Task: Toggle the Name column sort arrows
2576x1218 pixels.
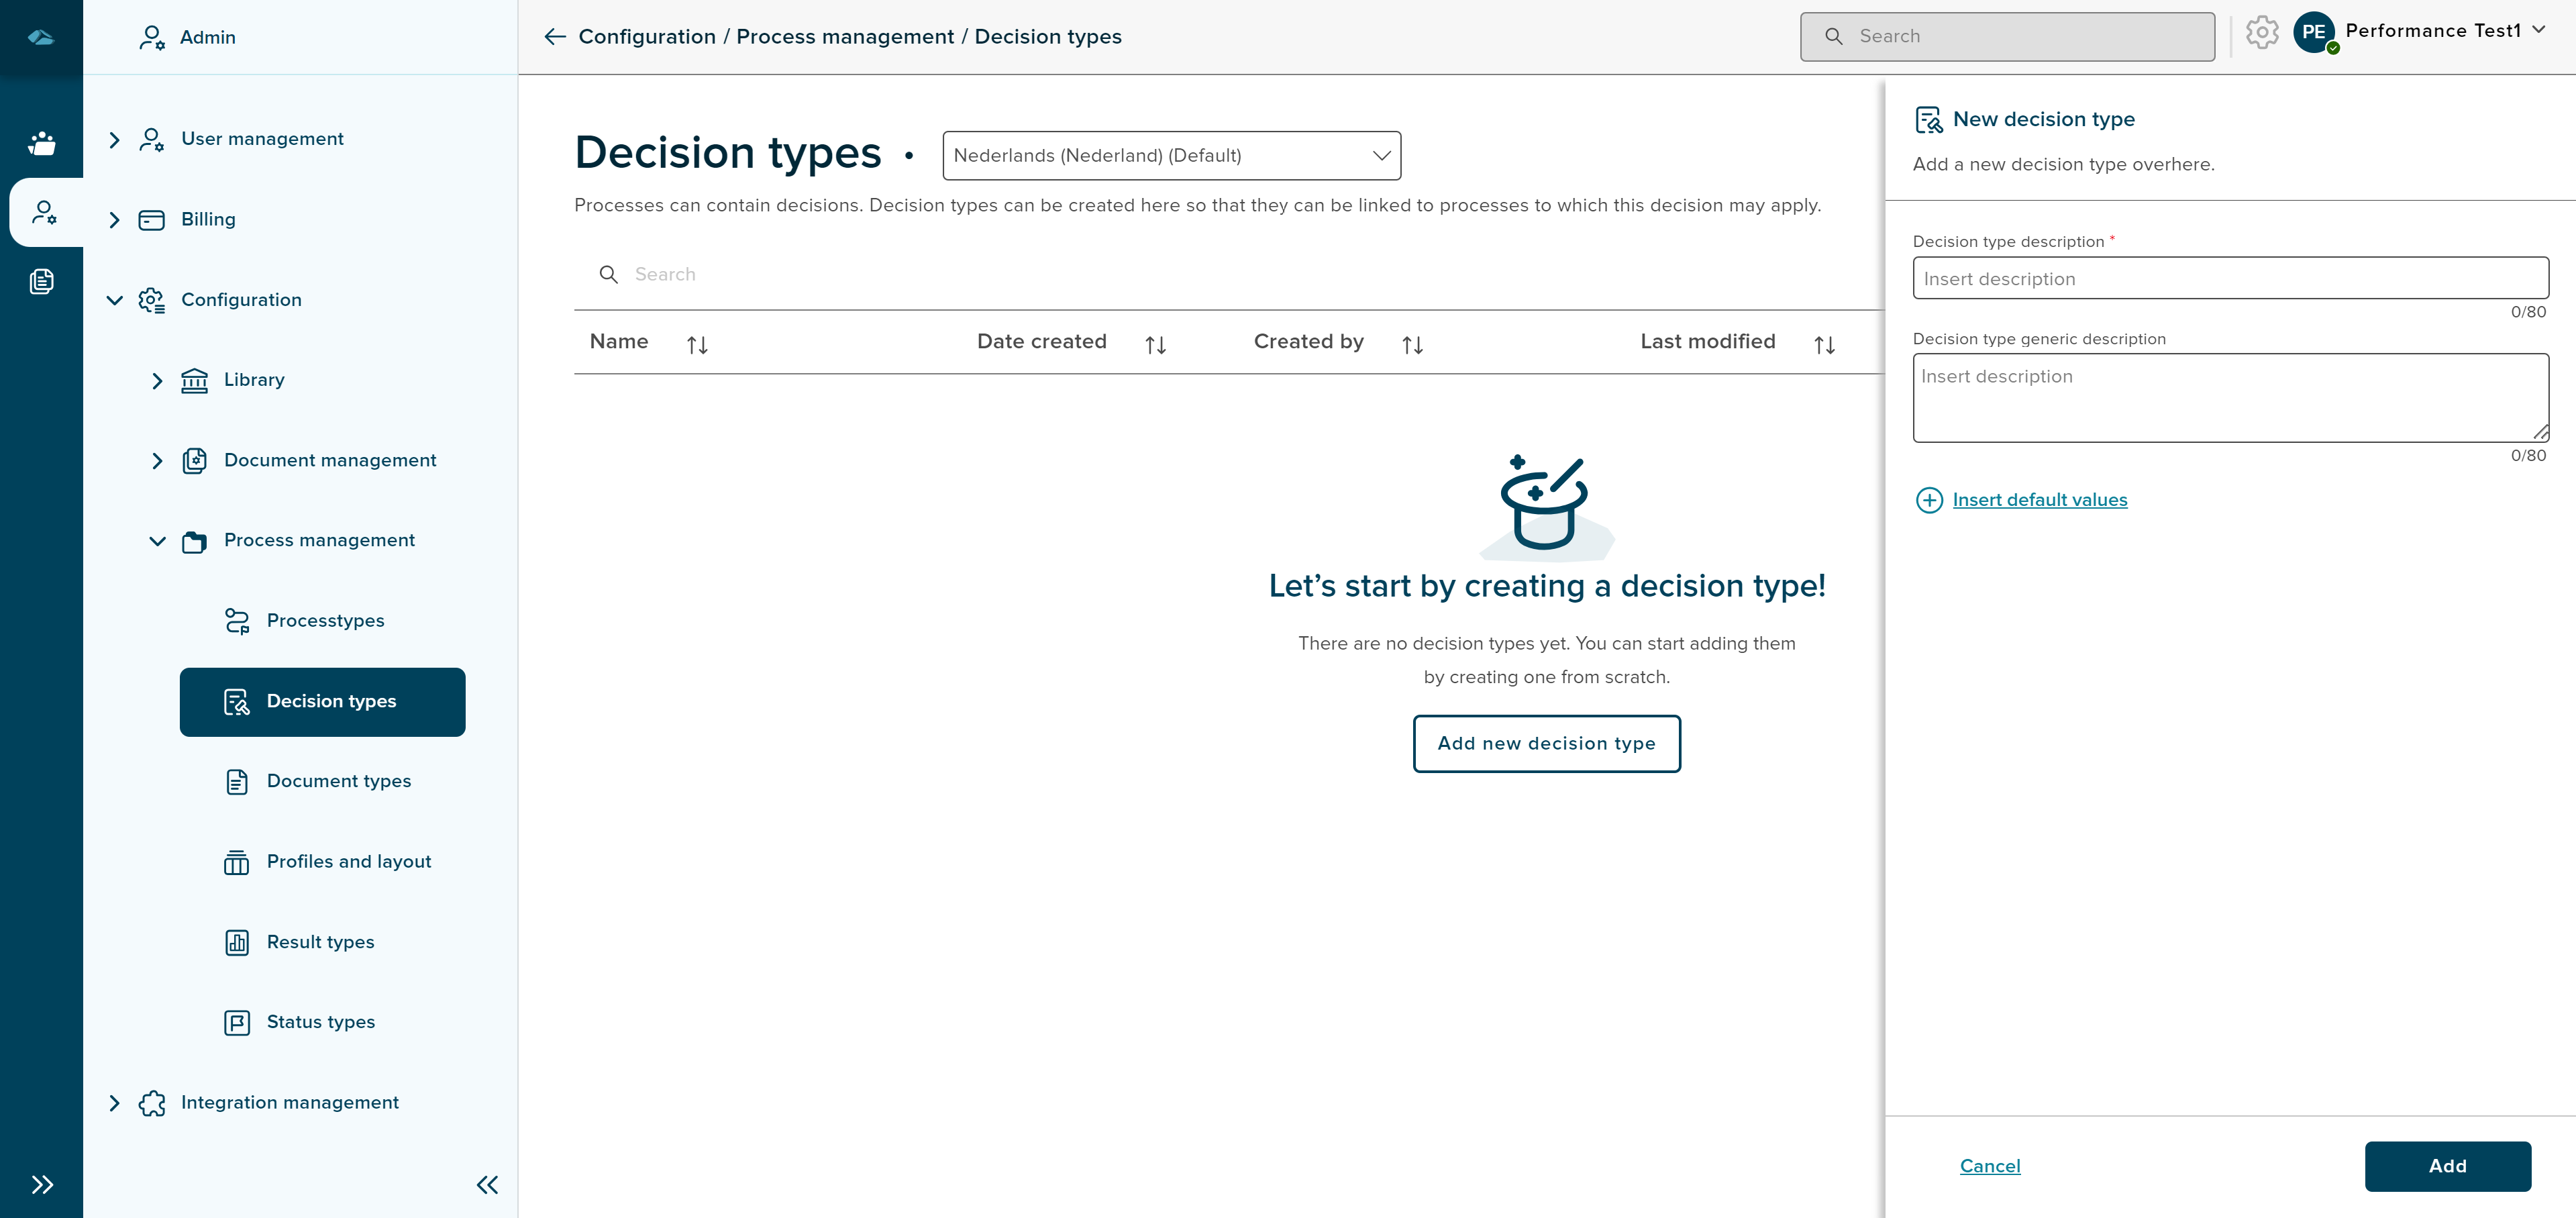Action: (697, 344)
